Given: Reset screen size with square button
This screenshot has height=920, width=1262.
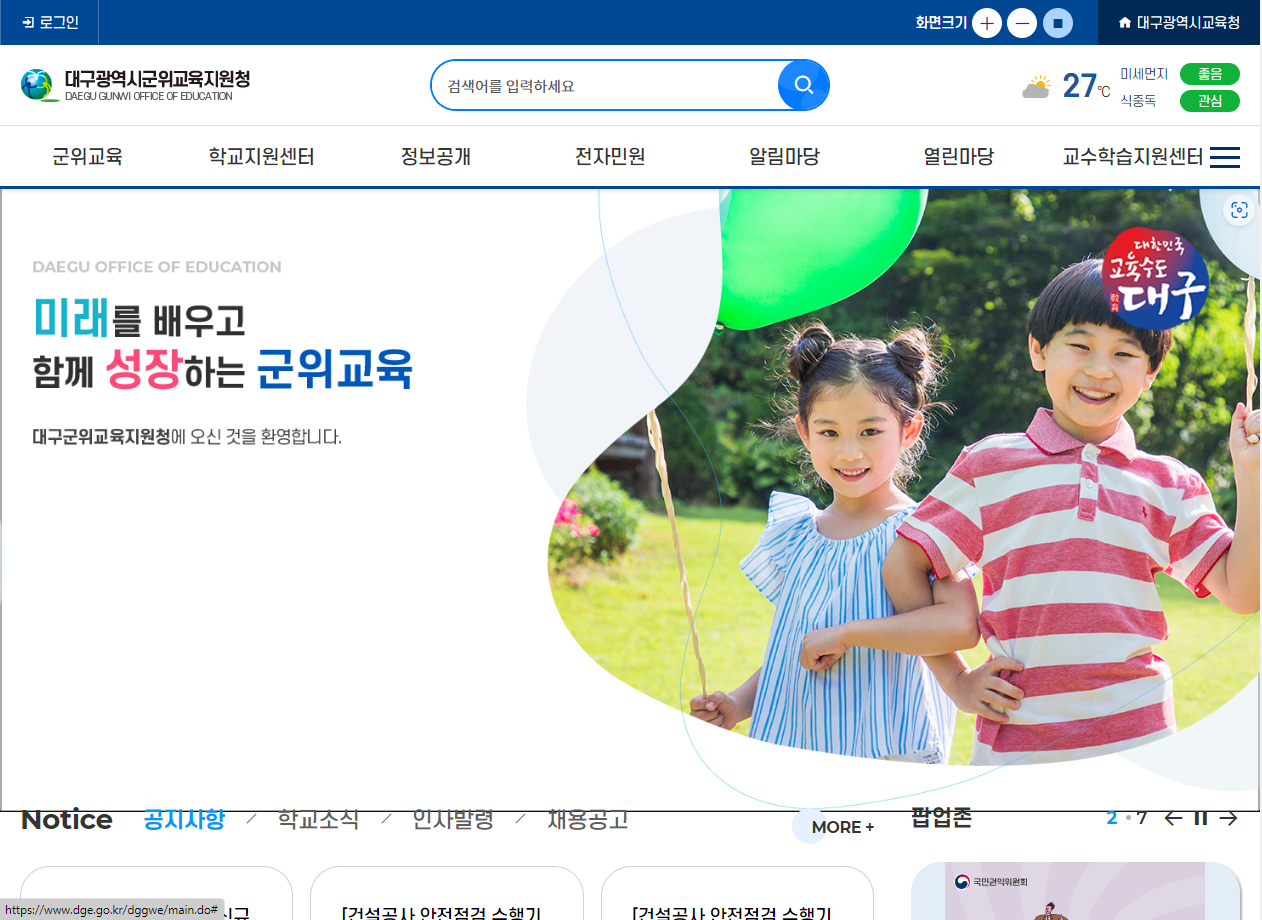Looking at the screenshot, I should pyautogui.click(x=1058, y=23).
